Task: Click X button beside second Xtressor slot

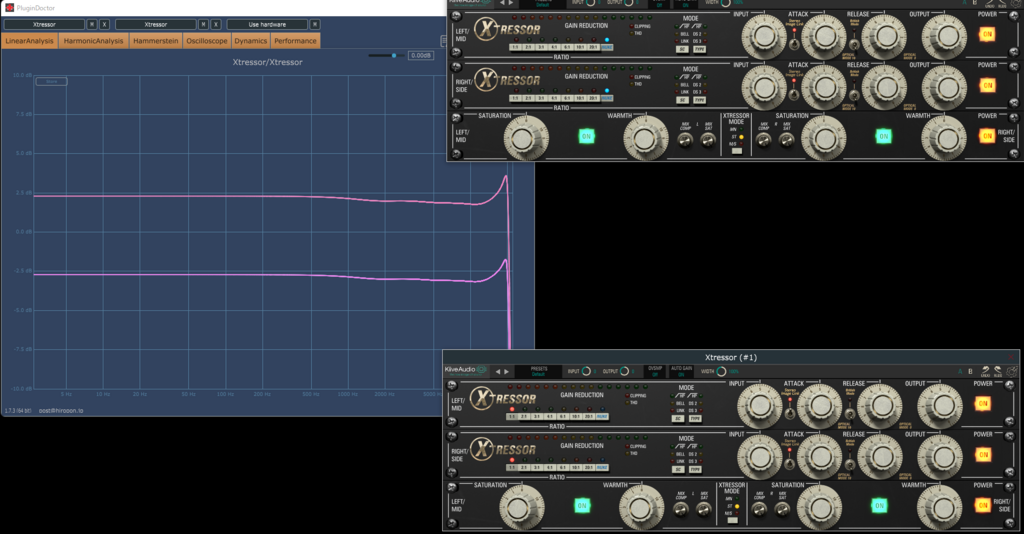Action: point(216,24)
